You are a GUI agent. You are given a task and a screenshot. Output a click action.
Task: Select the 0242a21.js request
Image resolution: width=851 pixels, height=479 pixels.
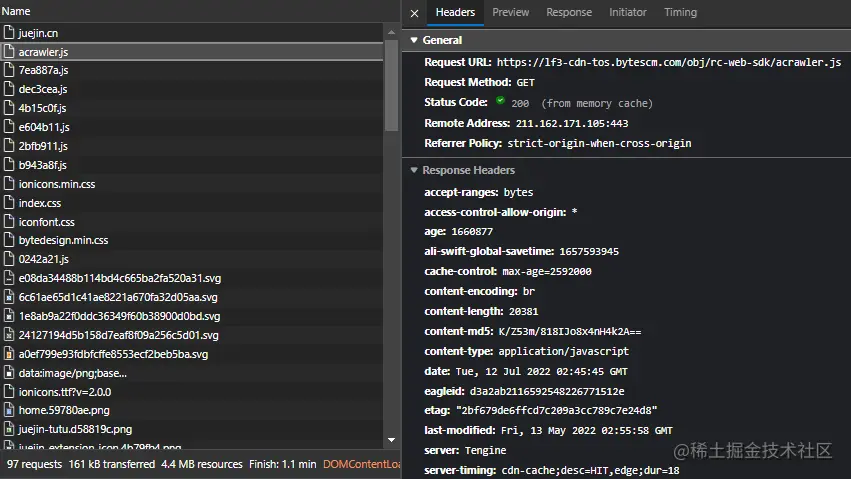[x=192, y=259]
